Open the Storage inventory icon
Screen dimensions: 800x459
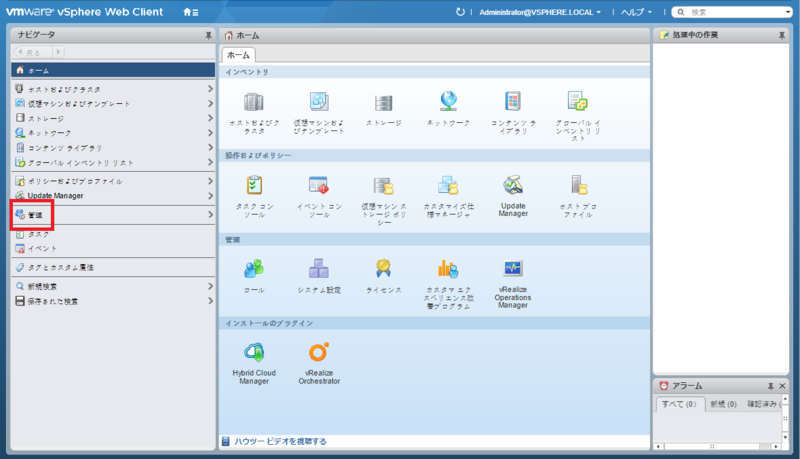[383, 103]
